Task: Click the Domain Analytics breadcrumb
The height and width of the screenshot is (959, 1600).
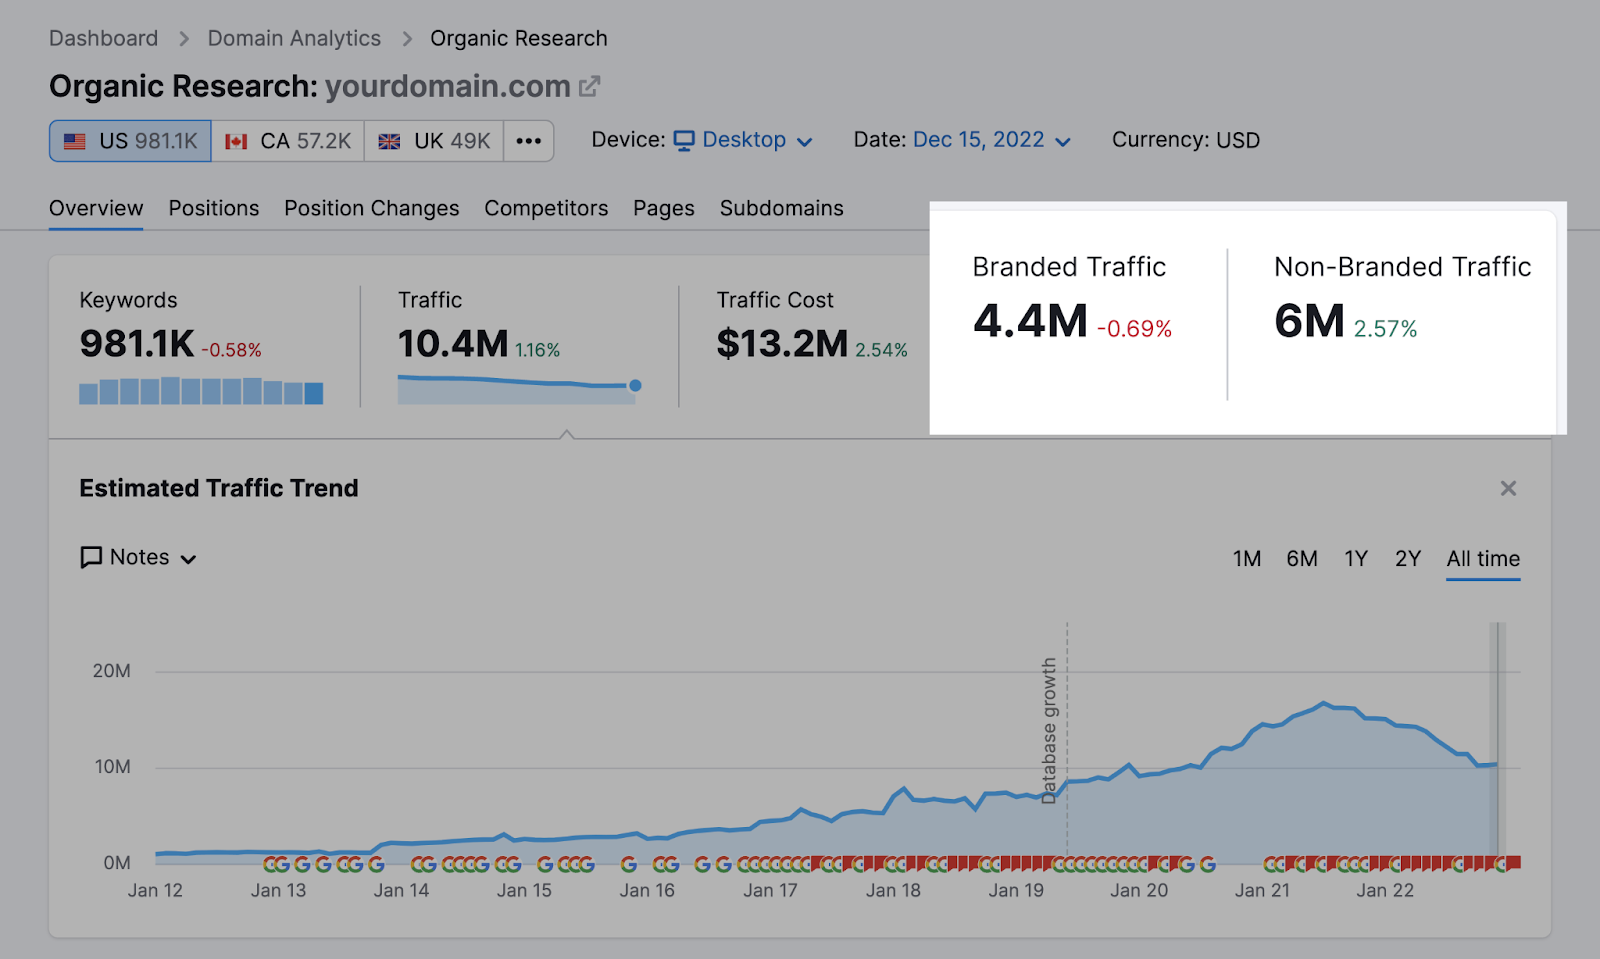Action: (x=294, y=38)
